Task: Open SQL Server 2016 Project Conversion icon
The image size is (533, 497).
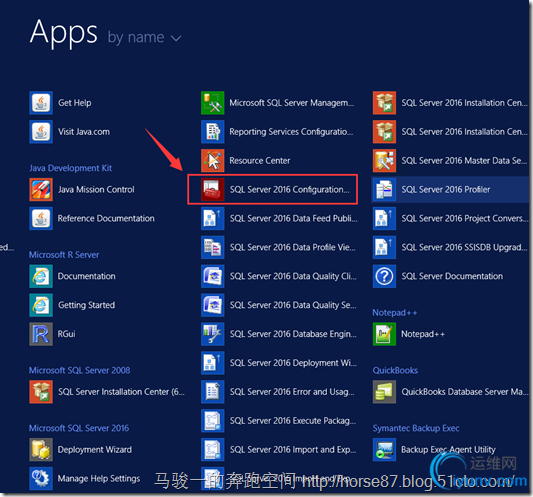Action: 384,218
